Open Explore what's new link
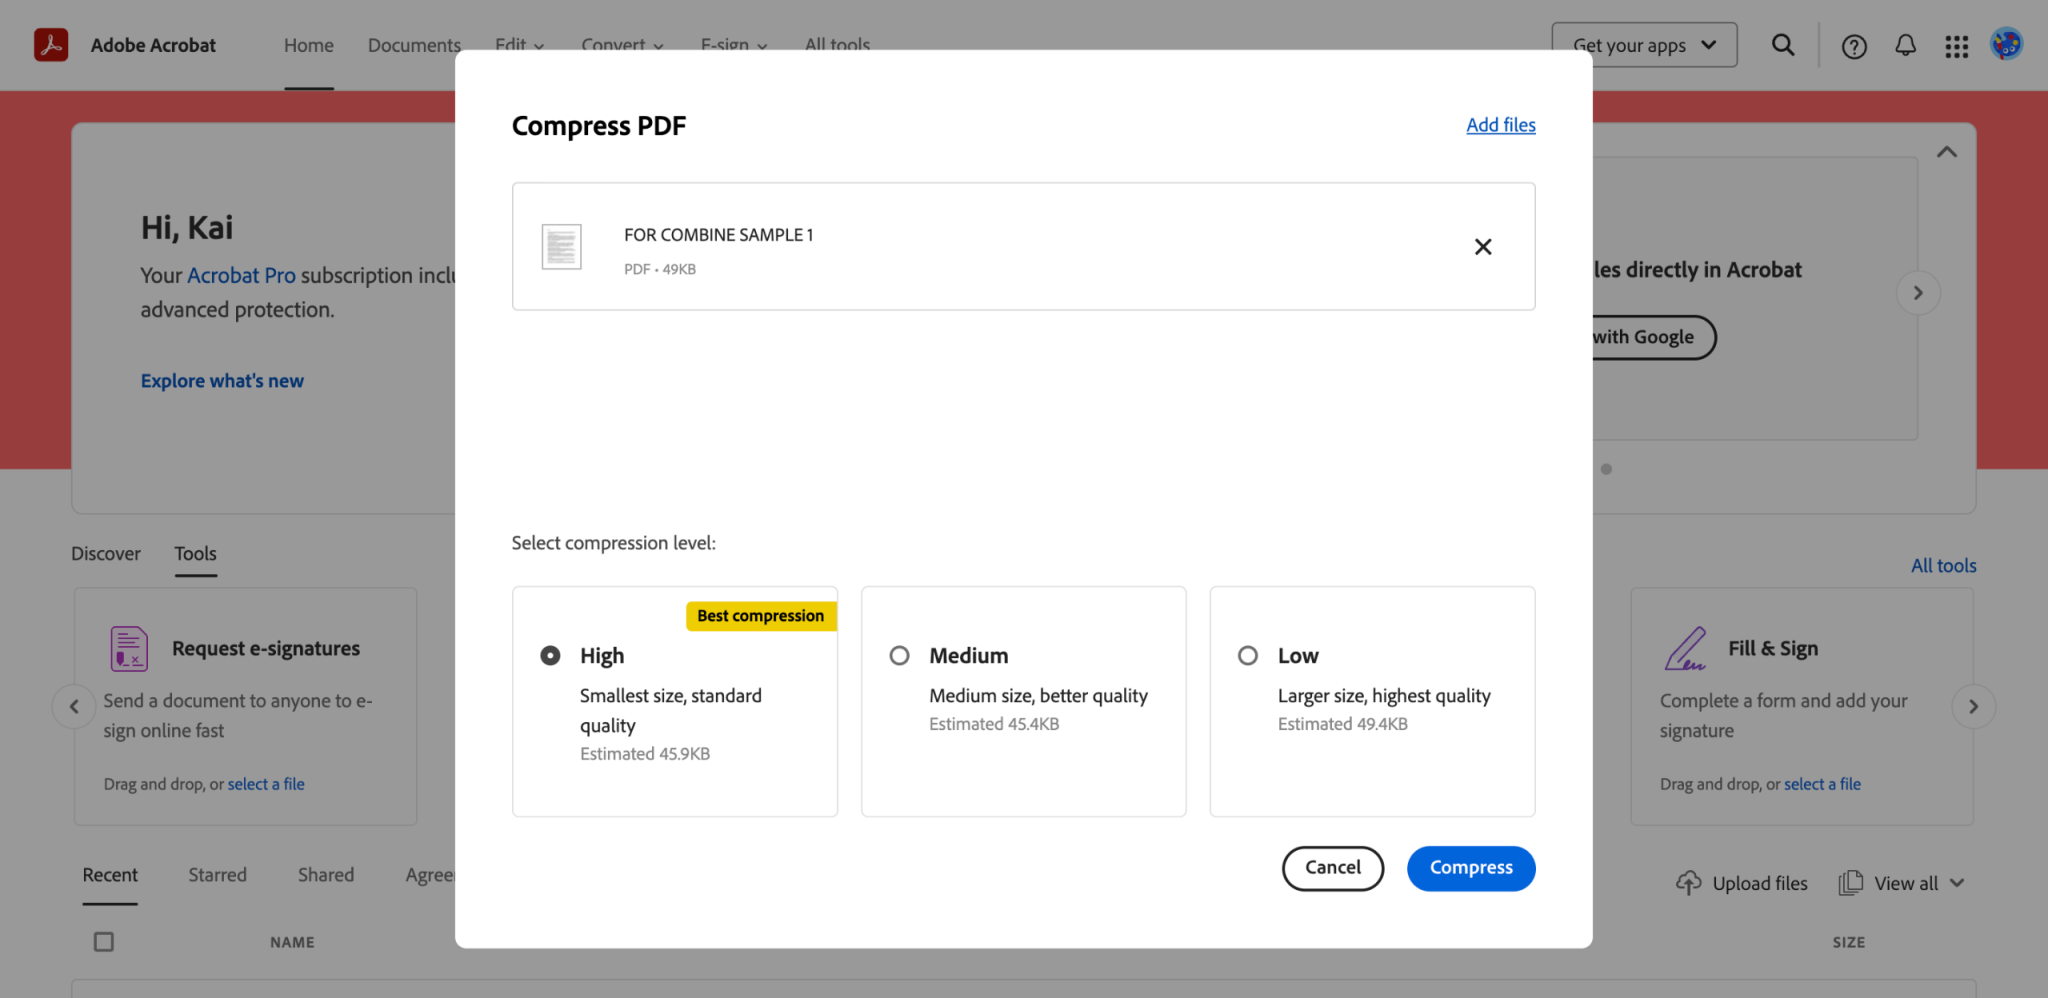 [x=222, y=381]
